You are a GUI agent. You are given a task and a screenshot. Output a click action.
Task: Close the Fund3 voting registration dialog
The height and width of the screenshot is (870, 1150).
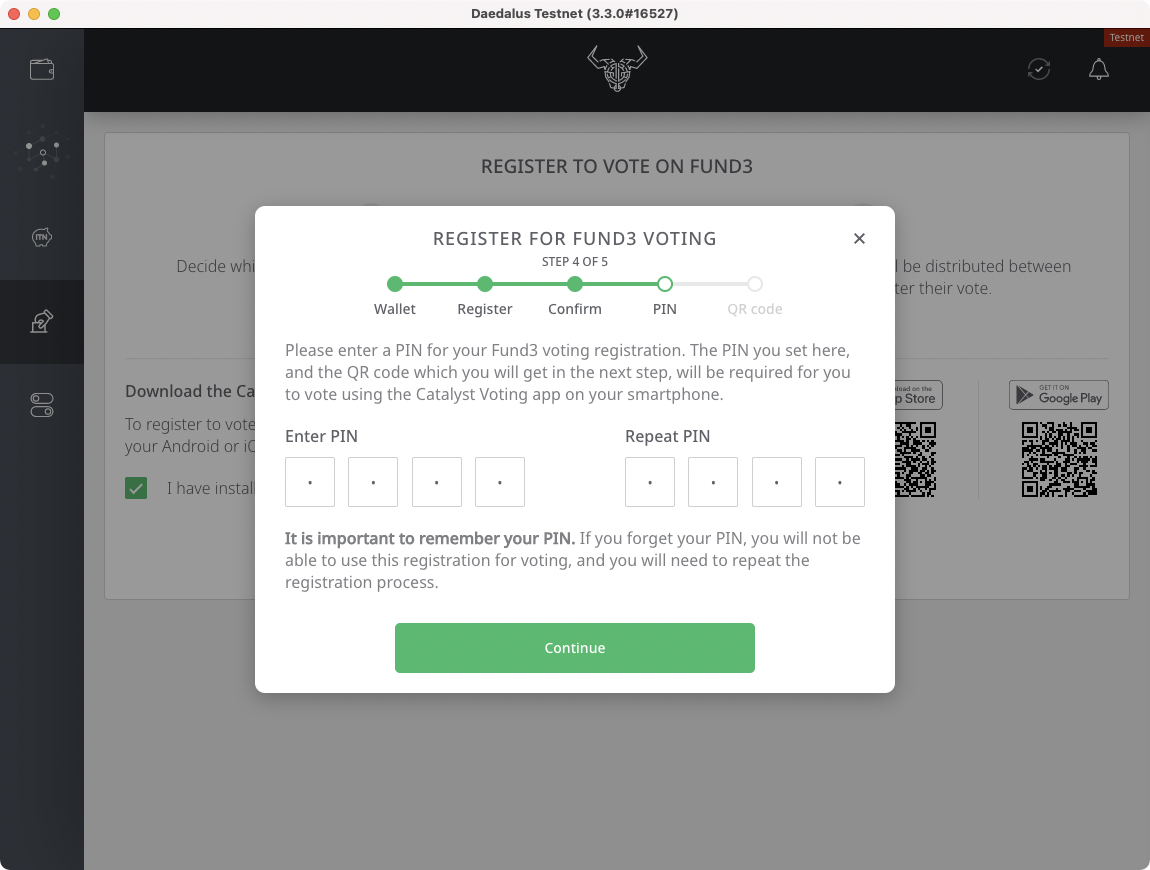[x=860, y=238]
